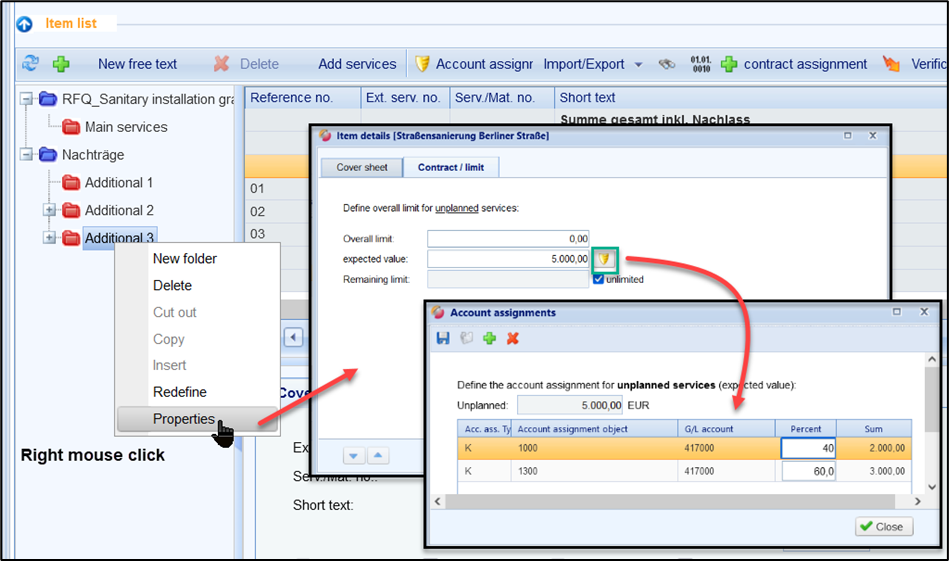Expand the Additional 3 tree node

49,238
